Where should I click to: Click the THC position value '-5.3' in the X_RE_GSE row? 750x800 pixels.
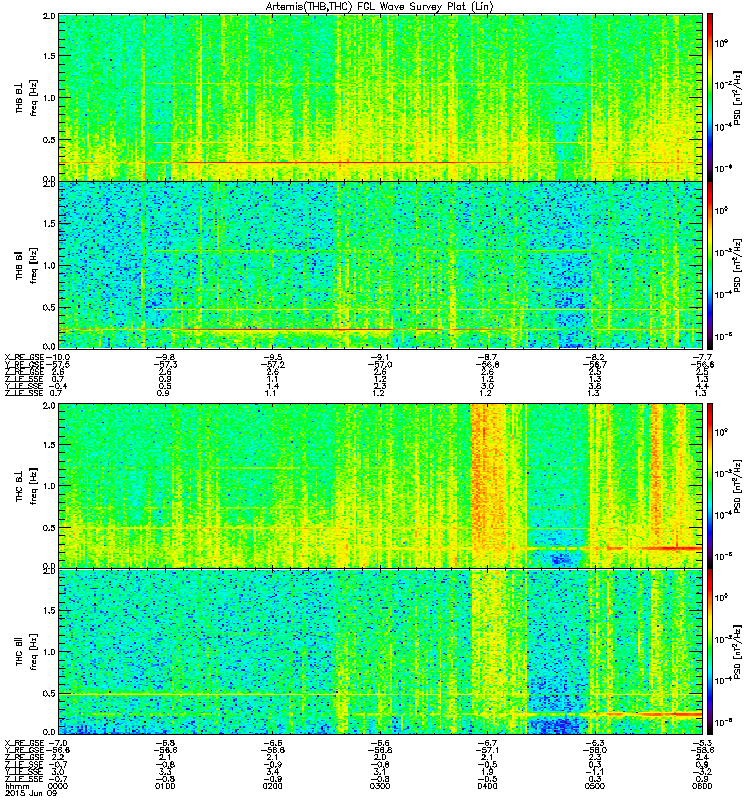click(x=702, y=743)
